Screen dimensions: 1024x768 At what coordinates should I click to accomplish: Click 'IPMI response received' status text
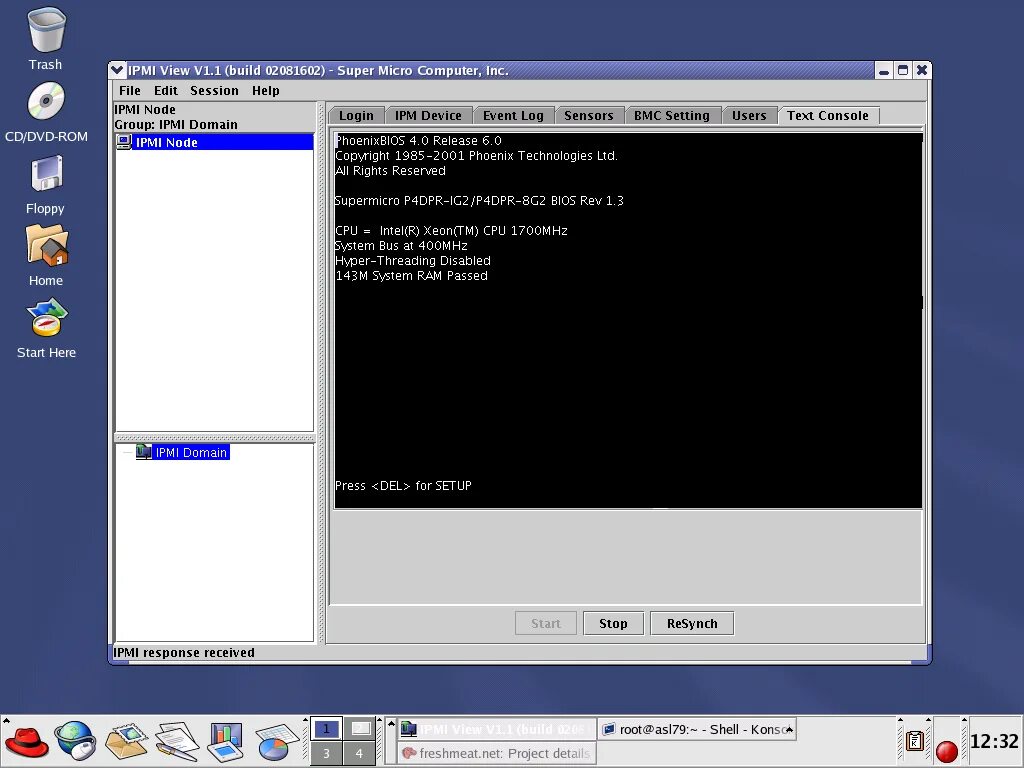click(x=184, y=652)
